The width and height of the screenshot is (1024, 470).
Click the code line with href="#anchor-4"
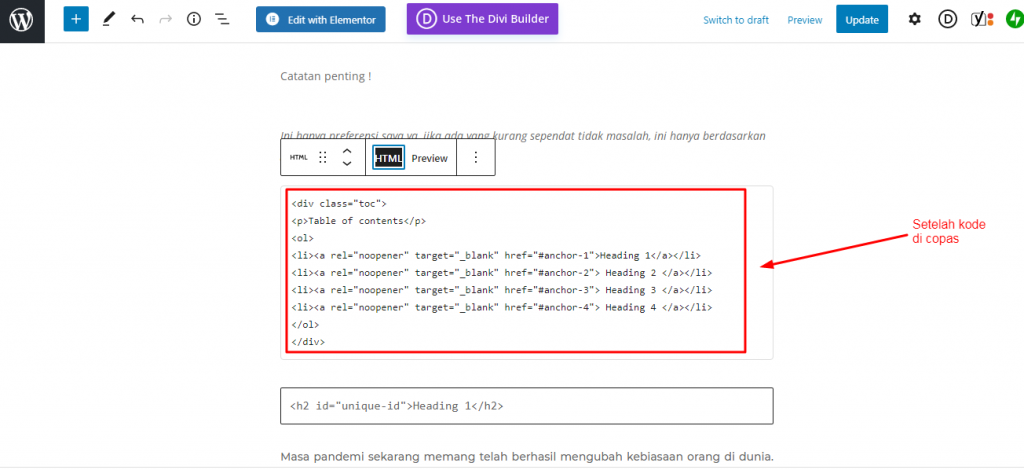(x=502, y=307)
